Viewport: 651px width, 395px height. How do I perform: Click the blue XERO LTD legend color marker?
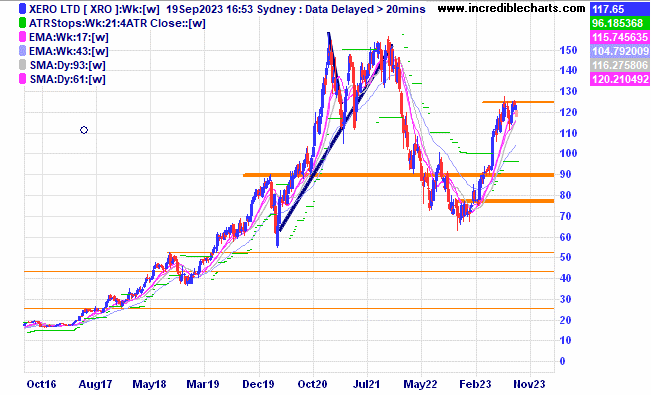coord(22,9)
